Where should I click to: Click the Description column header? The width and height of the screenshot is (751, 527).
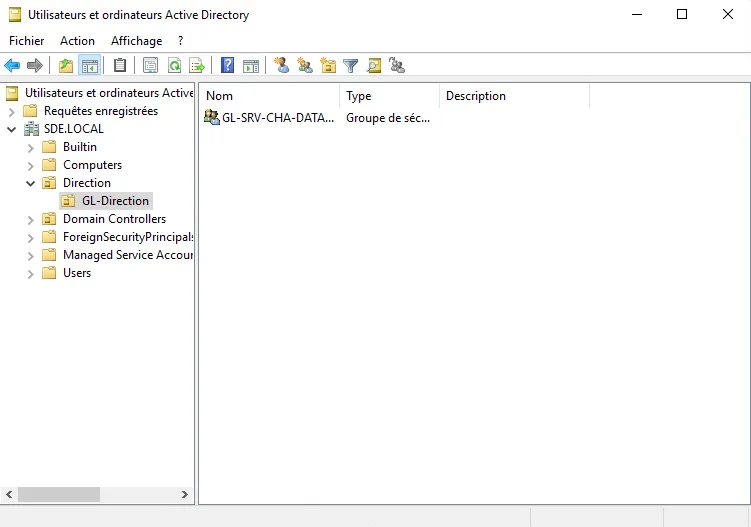[x=513, y=96]
